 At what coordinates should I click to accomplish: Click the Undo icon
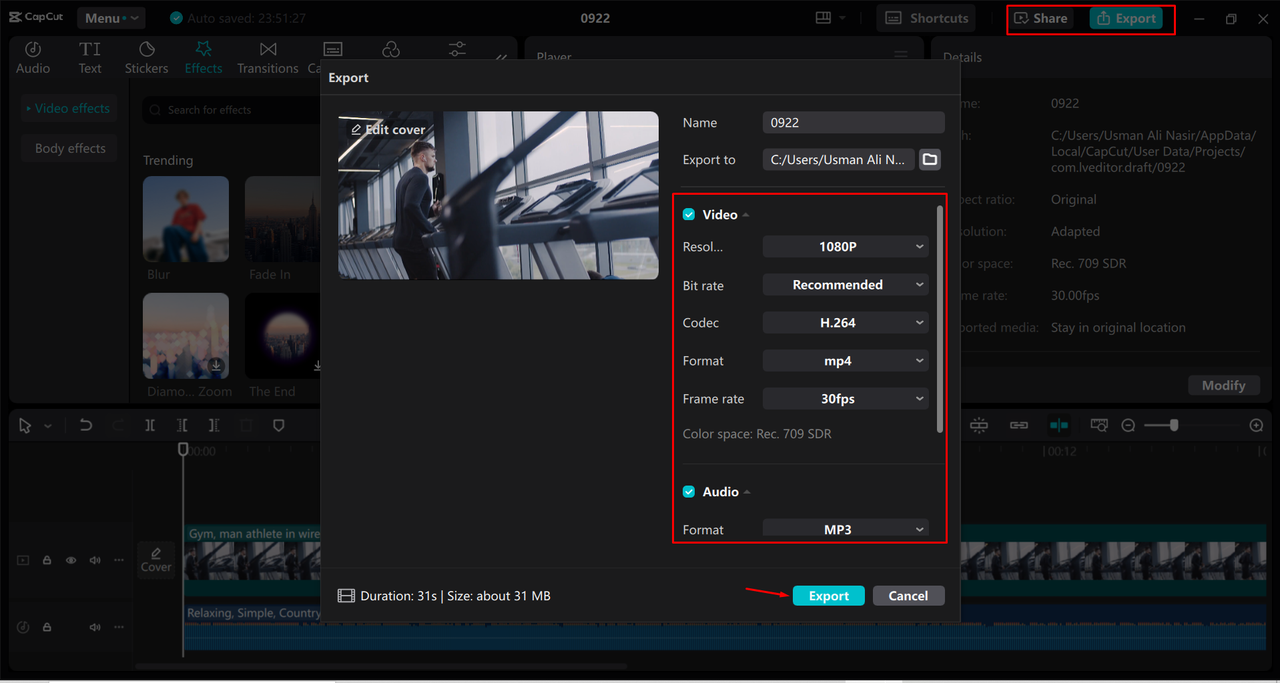pos(86,425)
